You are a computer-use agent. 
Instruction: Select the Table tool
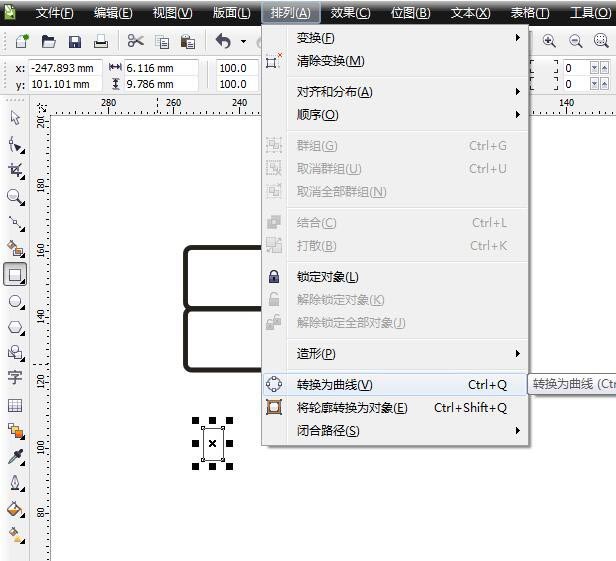point(15,405)
